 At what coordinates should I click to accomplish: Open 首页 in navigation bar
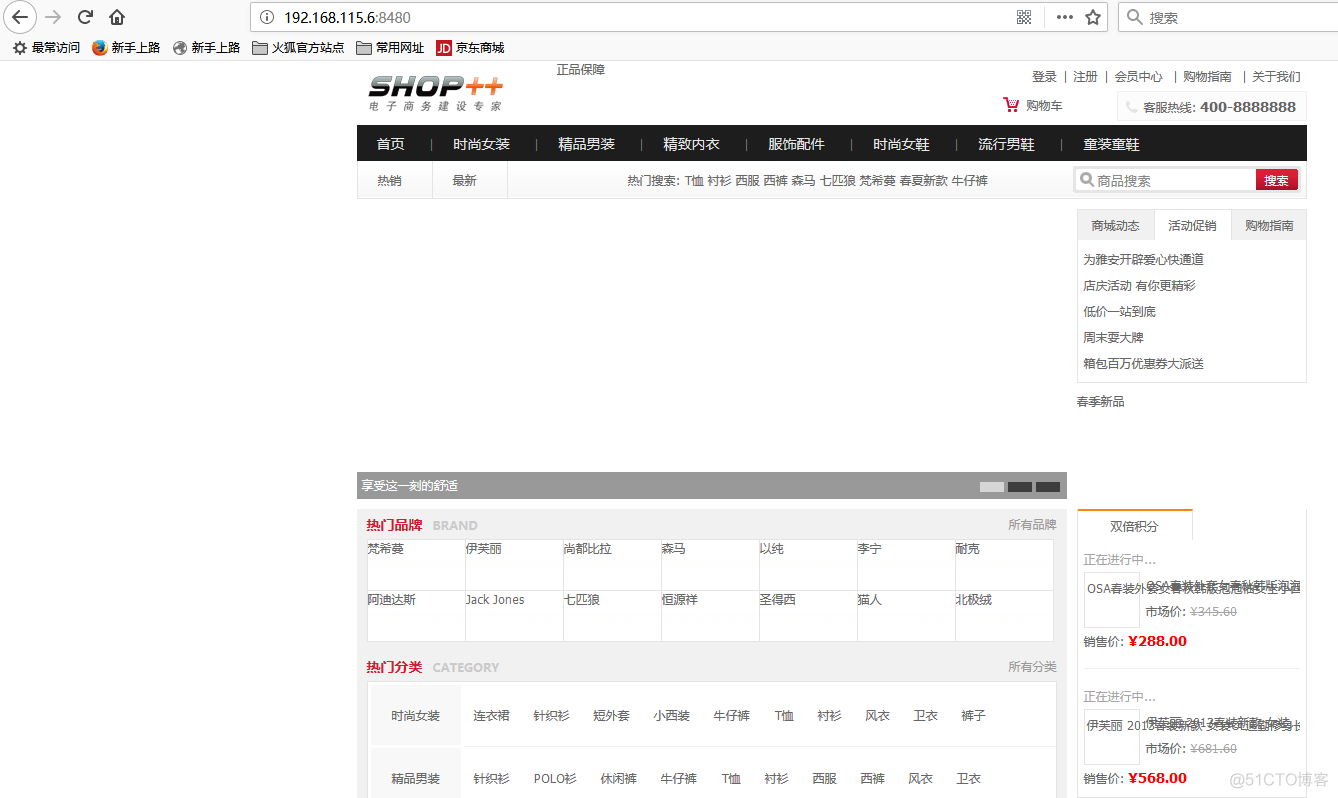391,144
